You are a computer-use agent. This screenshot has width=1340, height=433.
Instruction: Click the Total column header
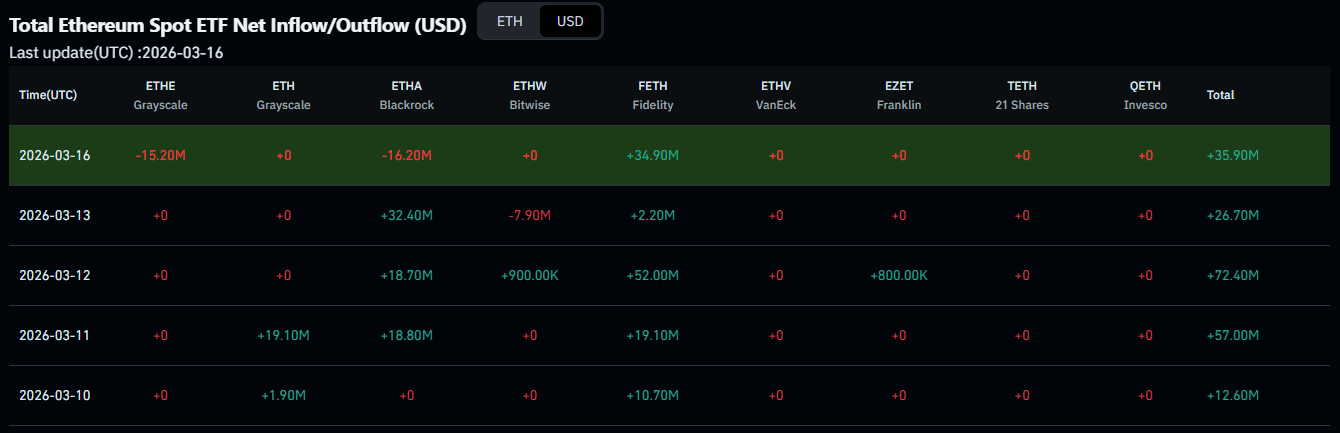tap(1220, 95)
